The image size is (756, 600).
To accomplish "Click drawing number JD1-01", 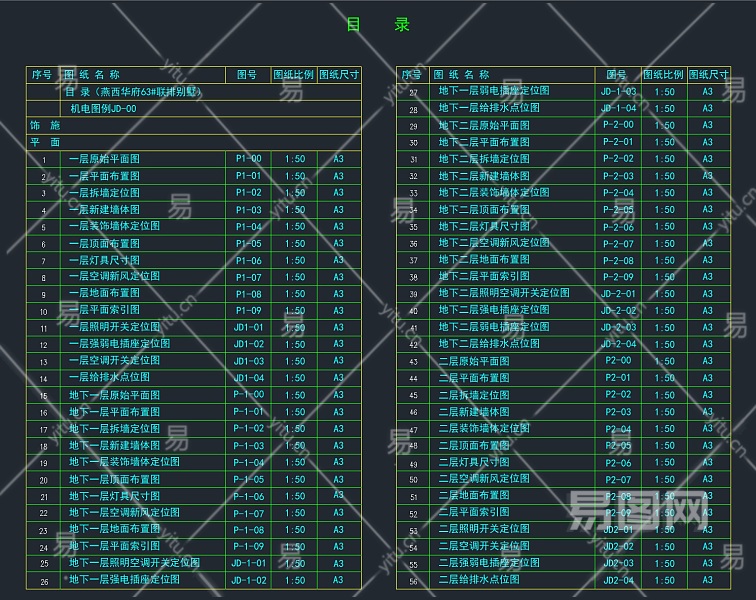I will tap(248, 327).
